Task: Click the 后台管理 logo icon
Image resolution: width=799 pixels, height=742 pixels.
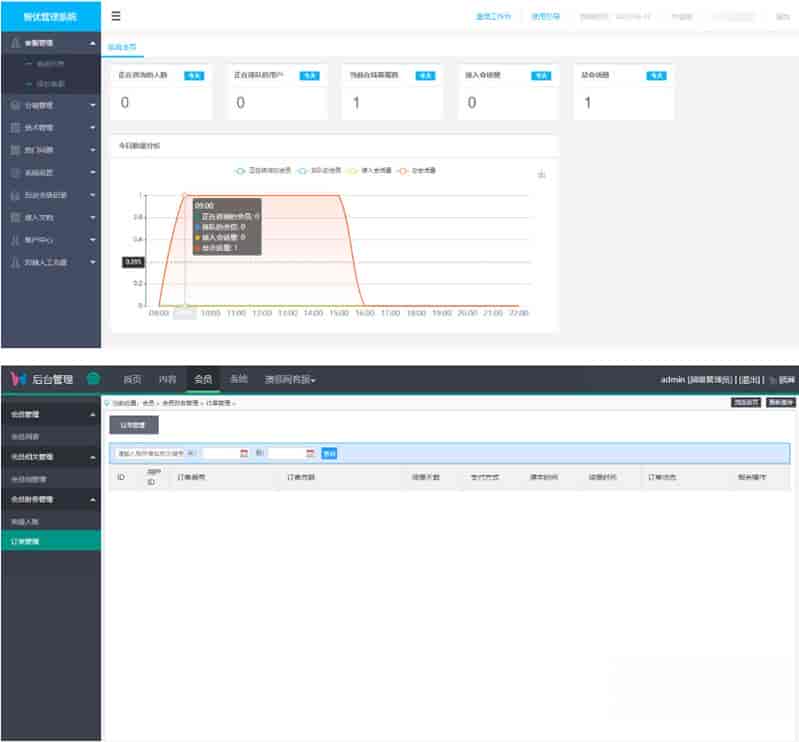Action: [16, 379]
